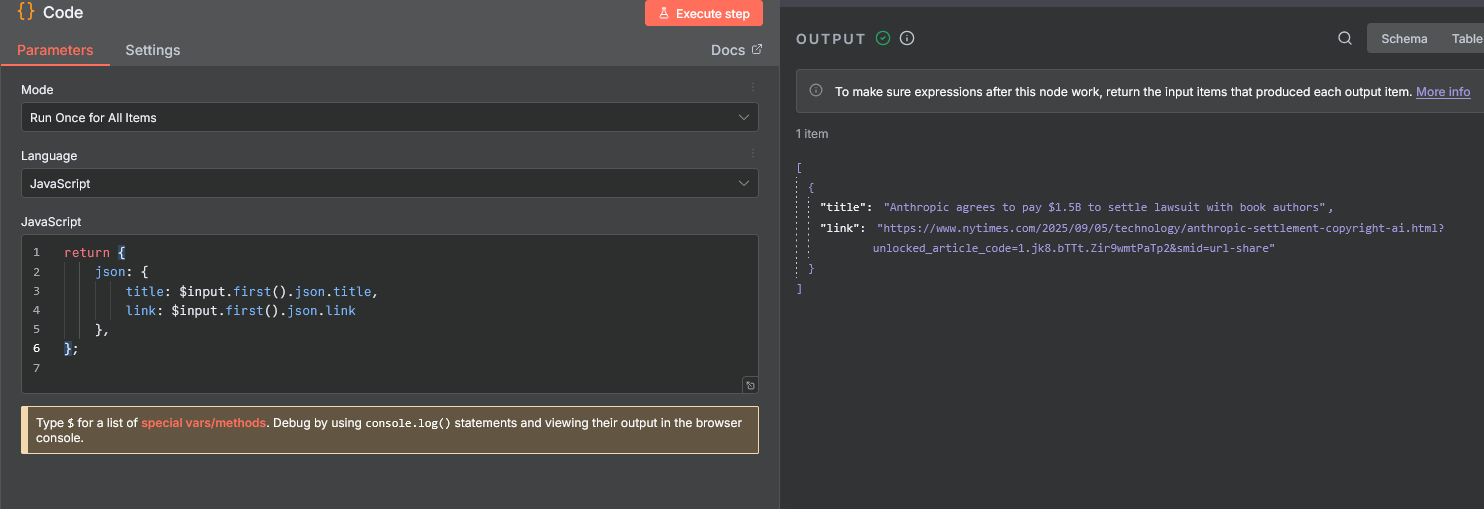Open the special vars/methods link
This screenshot has width=1484, height=509.
204,423
